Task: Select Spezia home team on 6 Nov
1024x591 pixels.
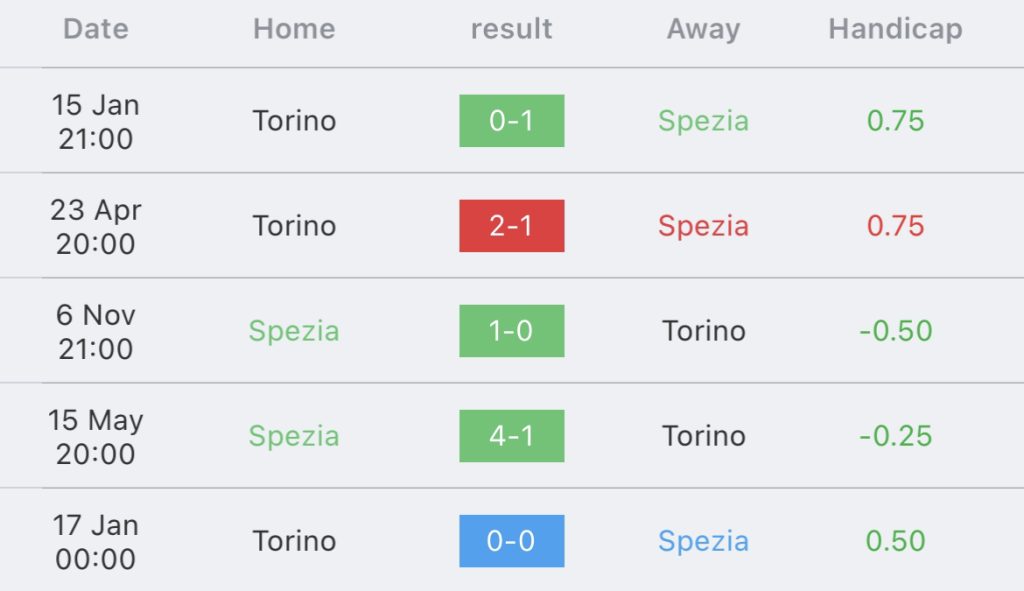Action: (x=294, y=332)
